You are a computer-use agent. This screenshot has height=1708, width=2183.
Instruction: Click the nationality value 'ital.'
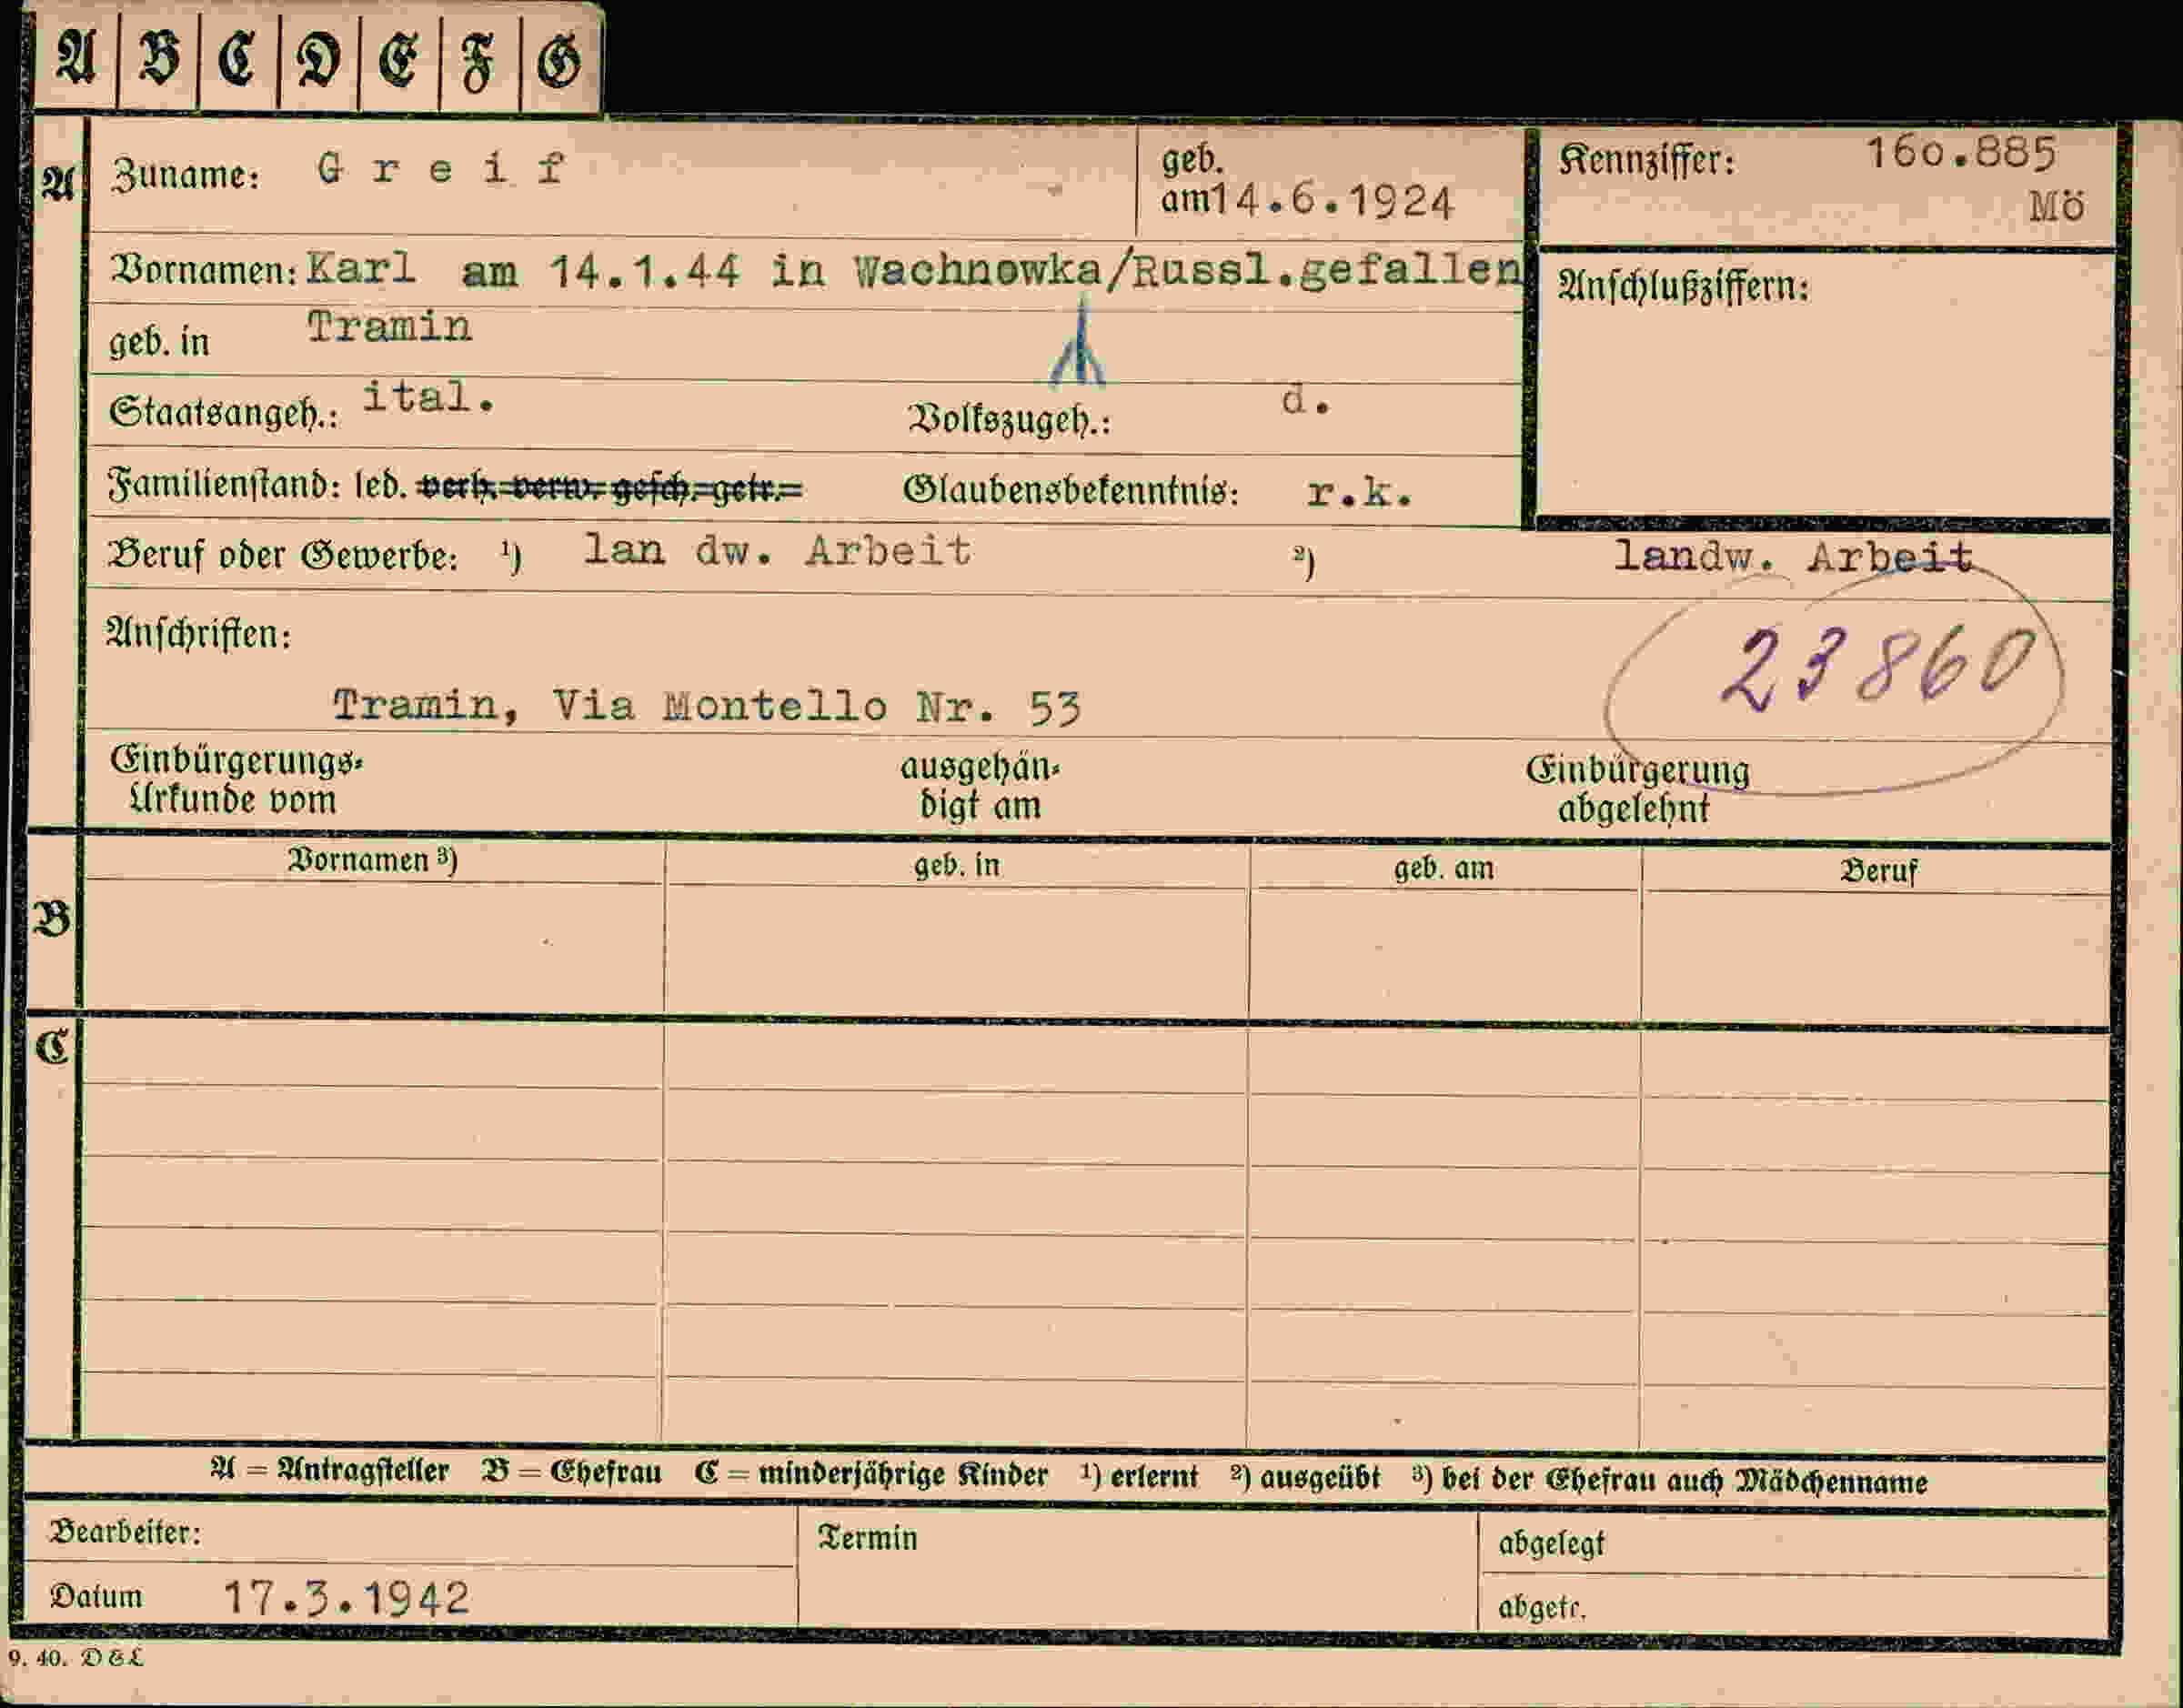(x=429, y=397)
